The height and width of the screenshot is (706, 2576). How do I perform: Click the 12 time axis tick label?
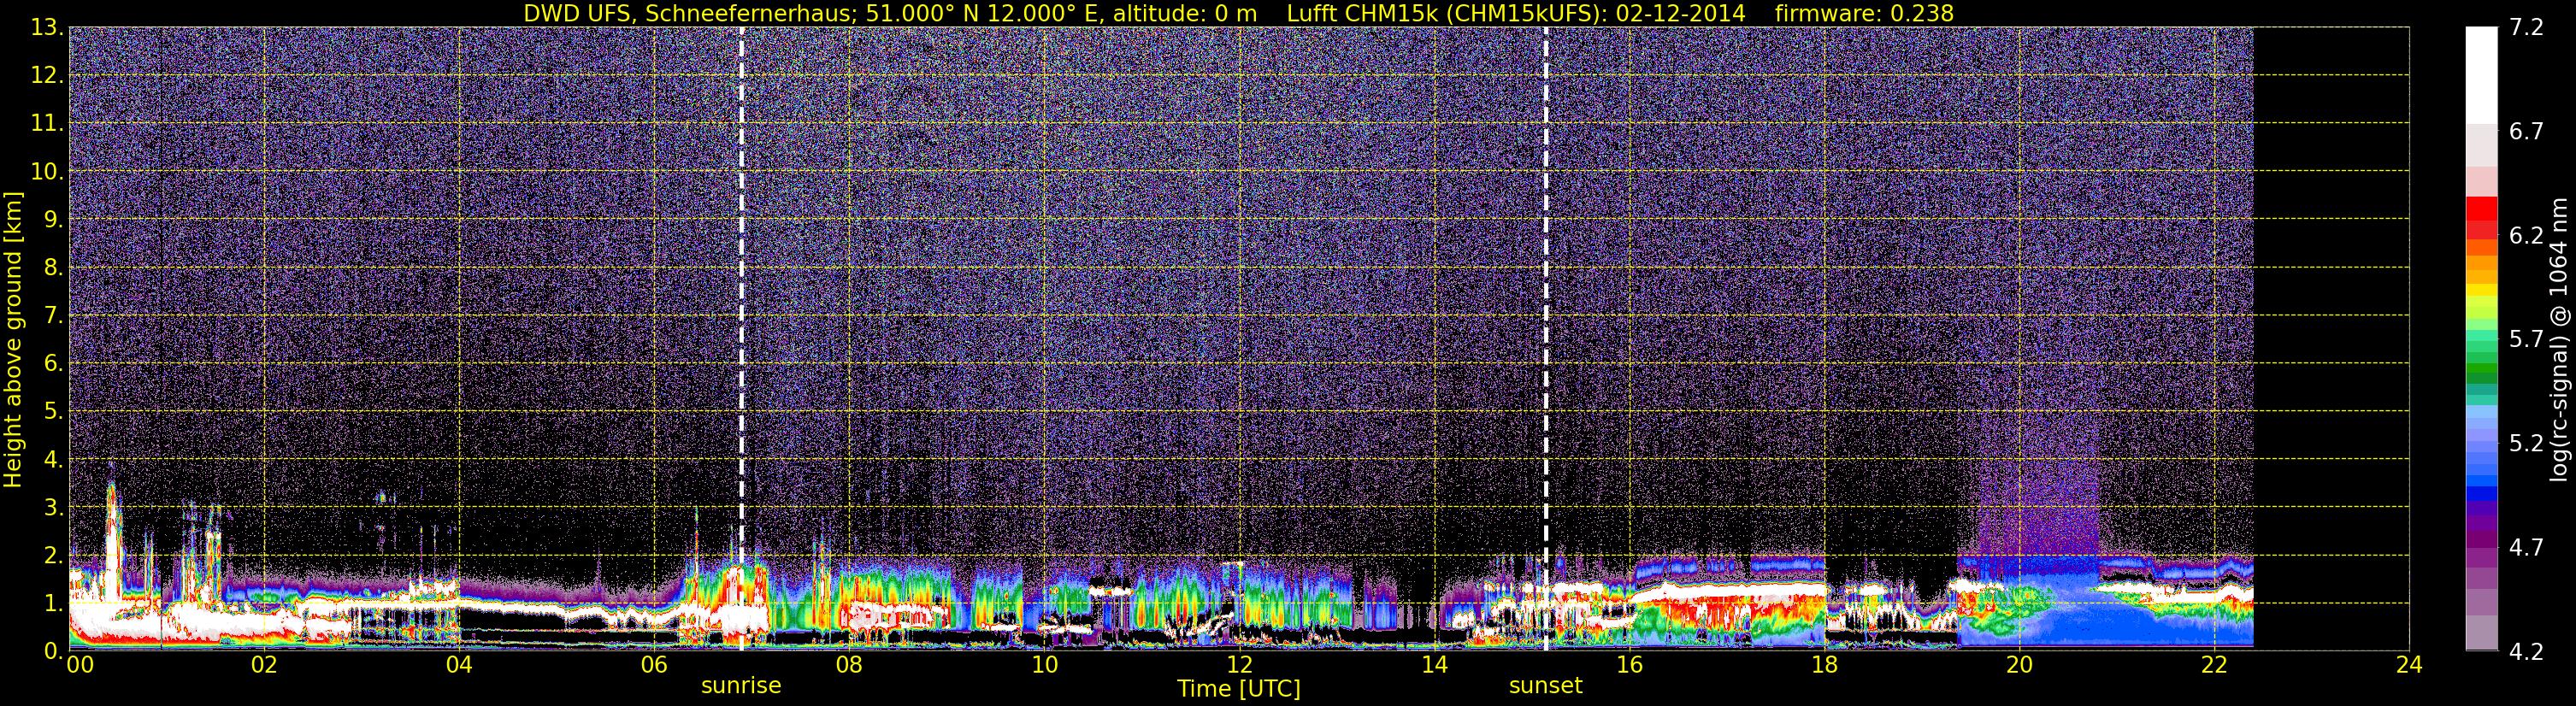(1239, 666)
